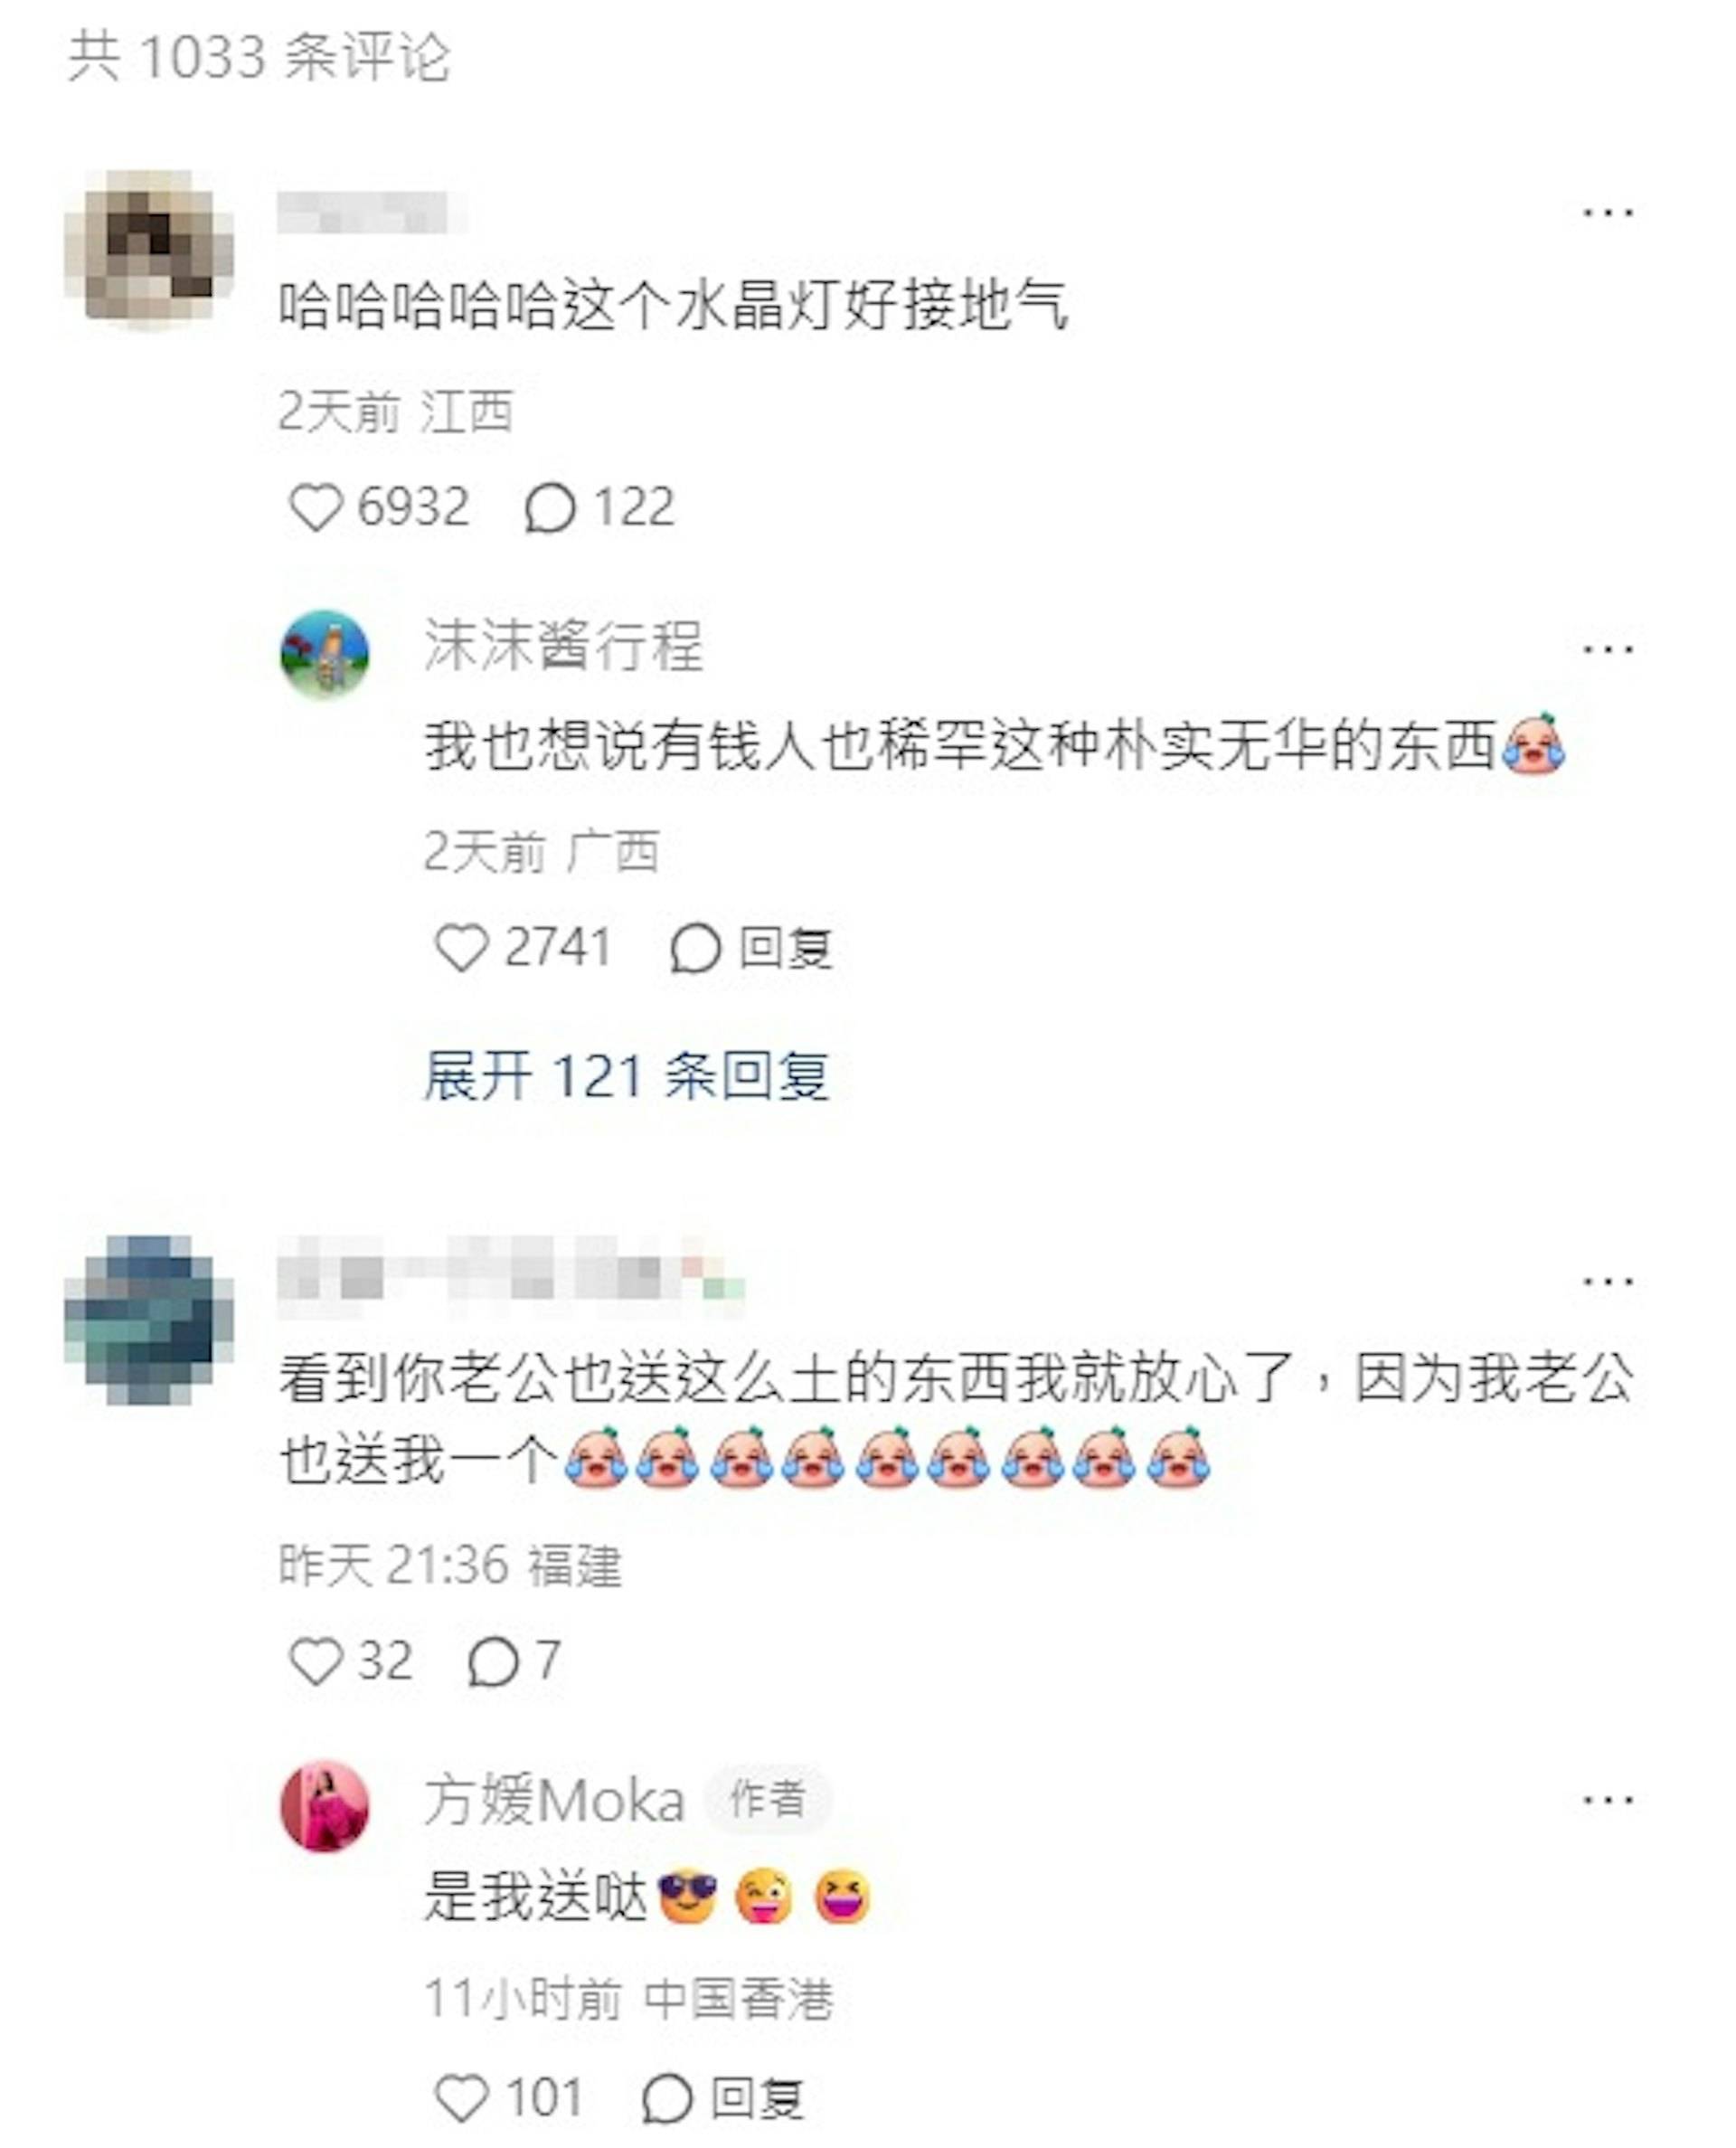Open more options for the first comment

coord(1608,212)
